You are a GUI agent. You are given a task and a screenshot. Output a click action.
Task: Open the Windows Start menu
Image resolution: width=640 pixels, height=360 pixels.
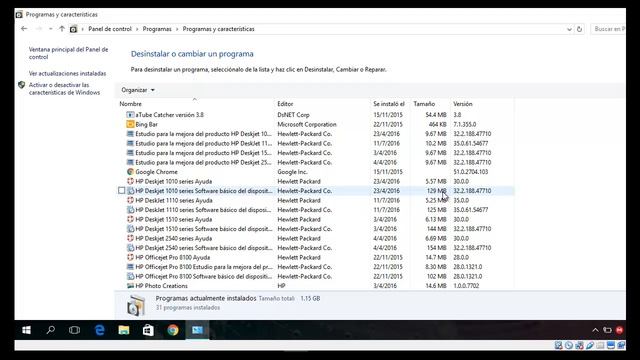(x=27, y=330)
